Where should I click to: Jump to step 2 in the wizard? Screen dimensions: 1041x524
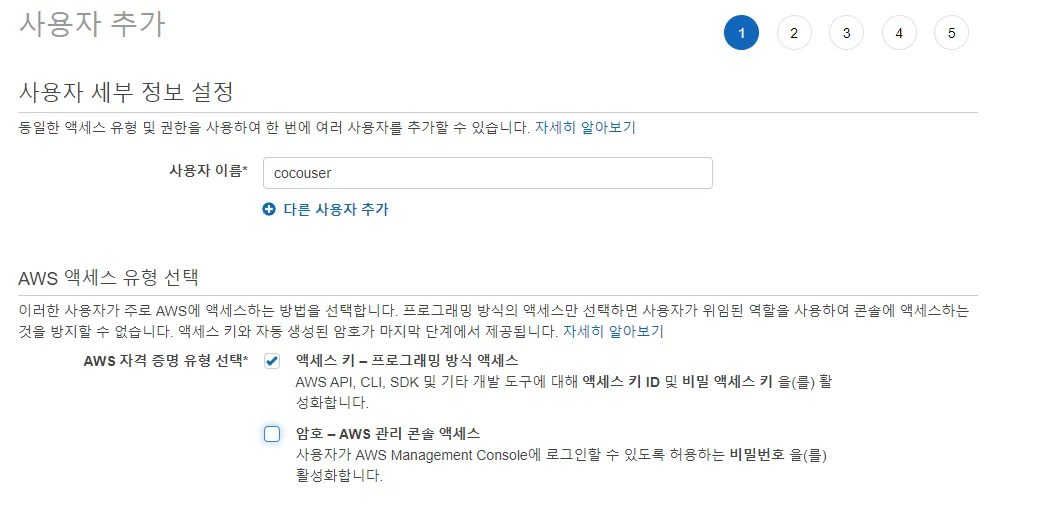click(794, 33)
